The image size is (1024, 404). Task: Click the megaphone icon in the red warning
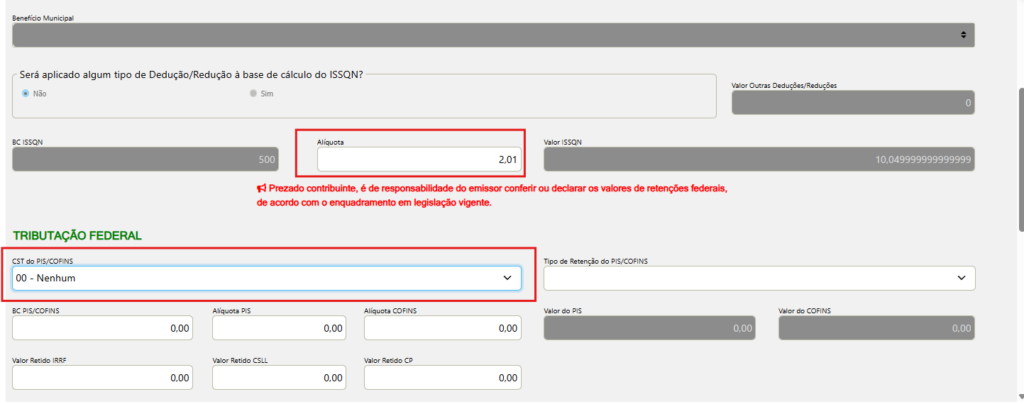[x=262, y=188]
